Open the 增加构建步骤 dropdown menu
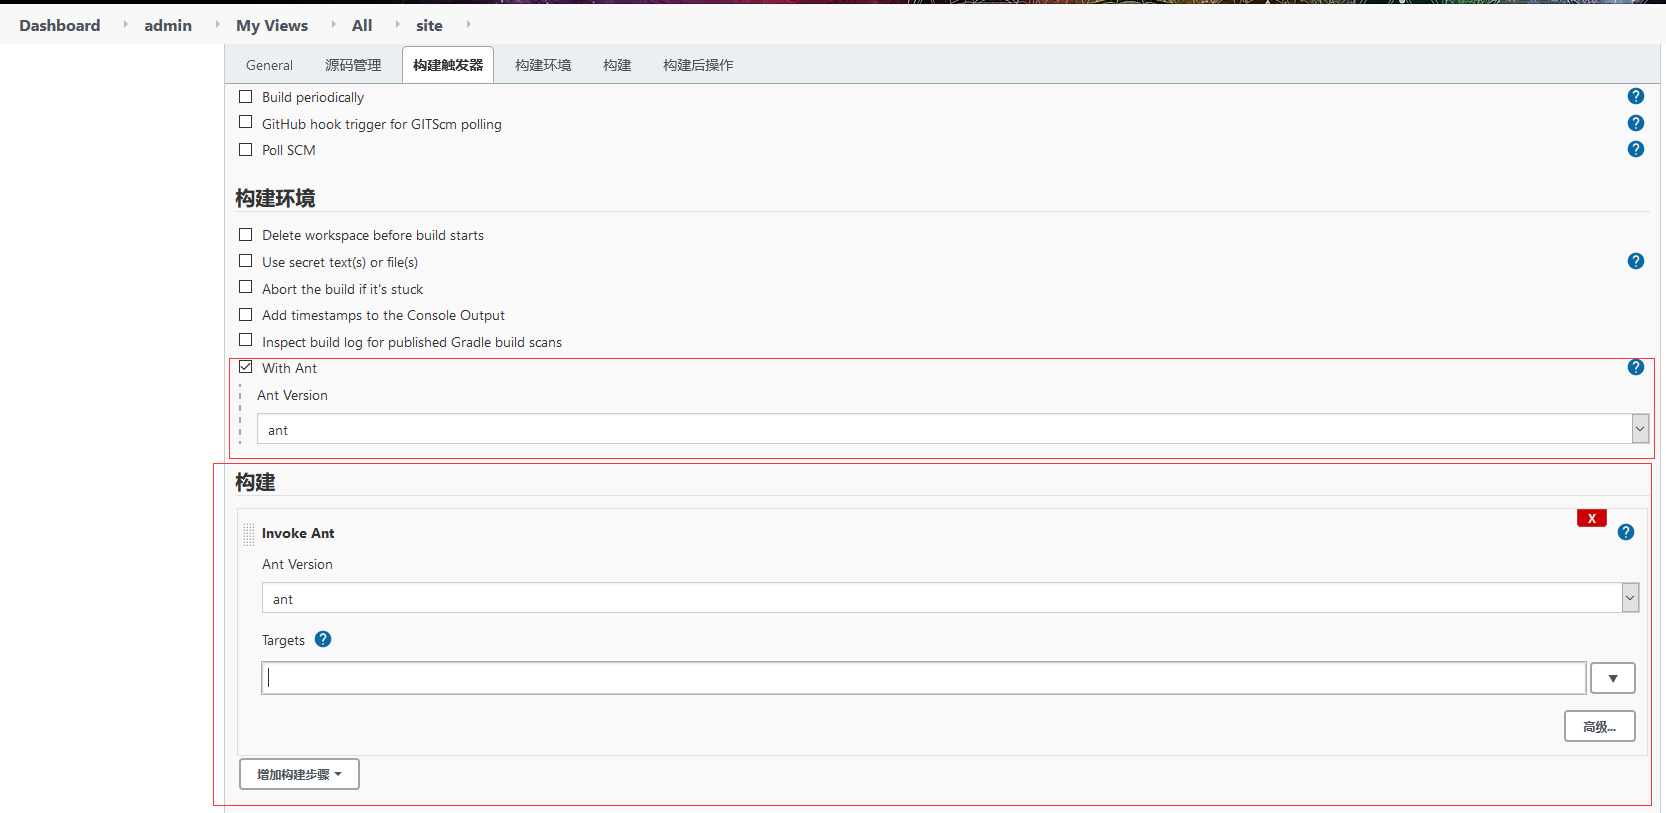Viewport: 1666px width, 813px height. [299, 774]
